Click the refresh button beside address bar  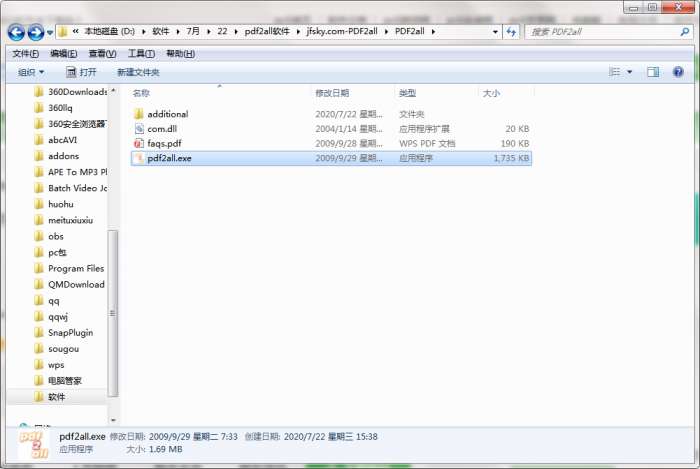(x=511, y=32)
